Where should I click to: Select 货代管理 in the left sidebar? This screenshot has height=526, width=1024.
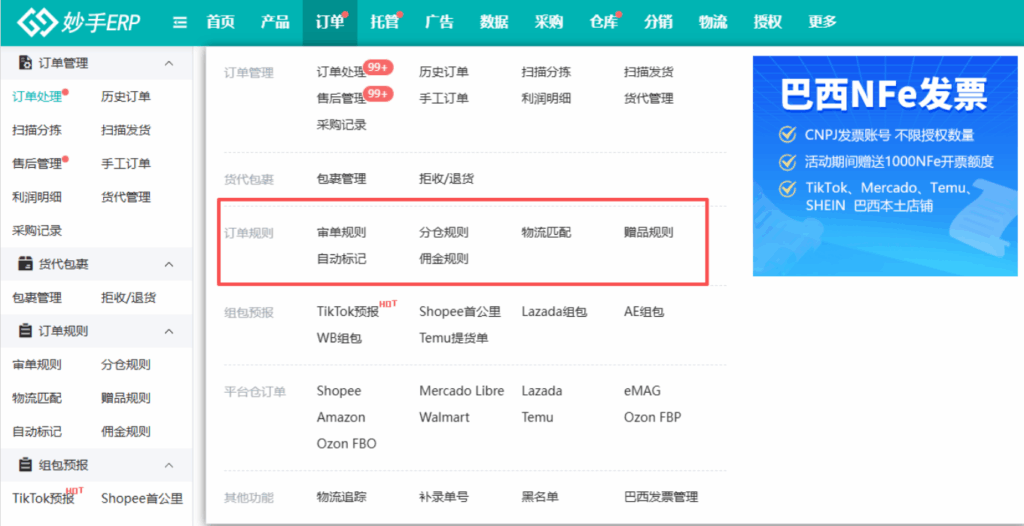click(126, 197)
